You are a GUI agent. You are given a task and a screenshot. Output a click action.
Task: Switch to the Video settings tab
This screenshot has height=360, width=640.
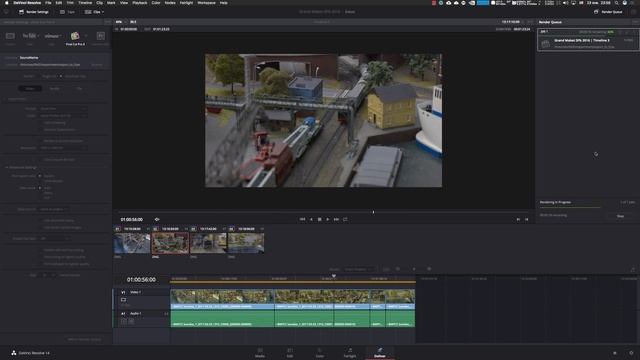(x=30, y=88)
